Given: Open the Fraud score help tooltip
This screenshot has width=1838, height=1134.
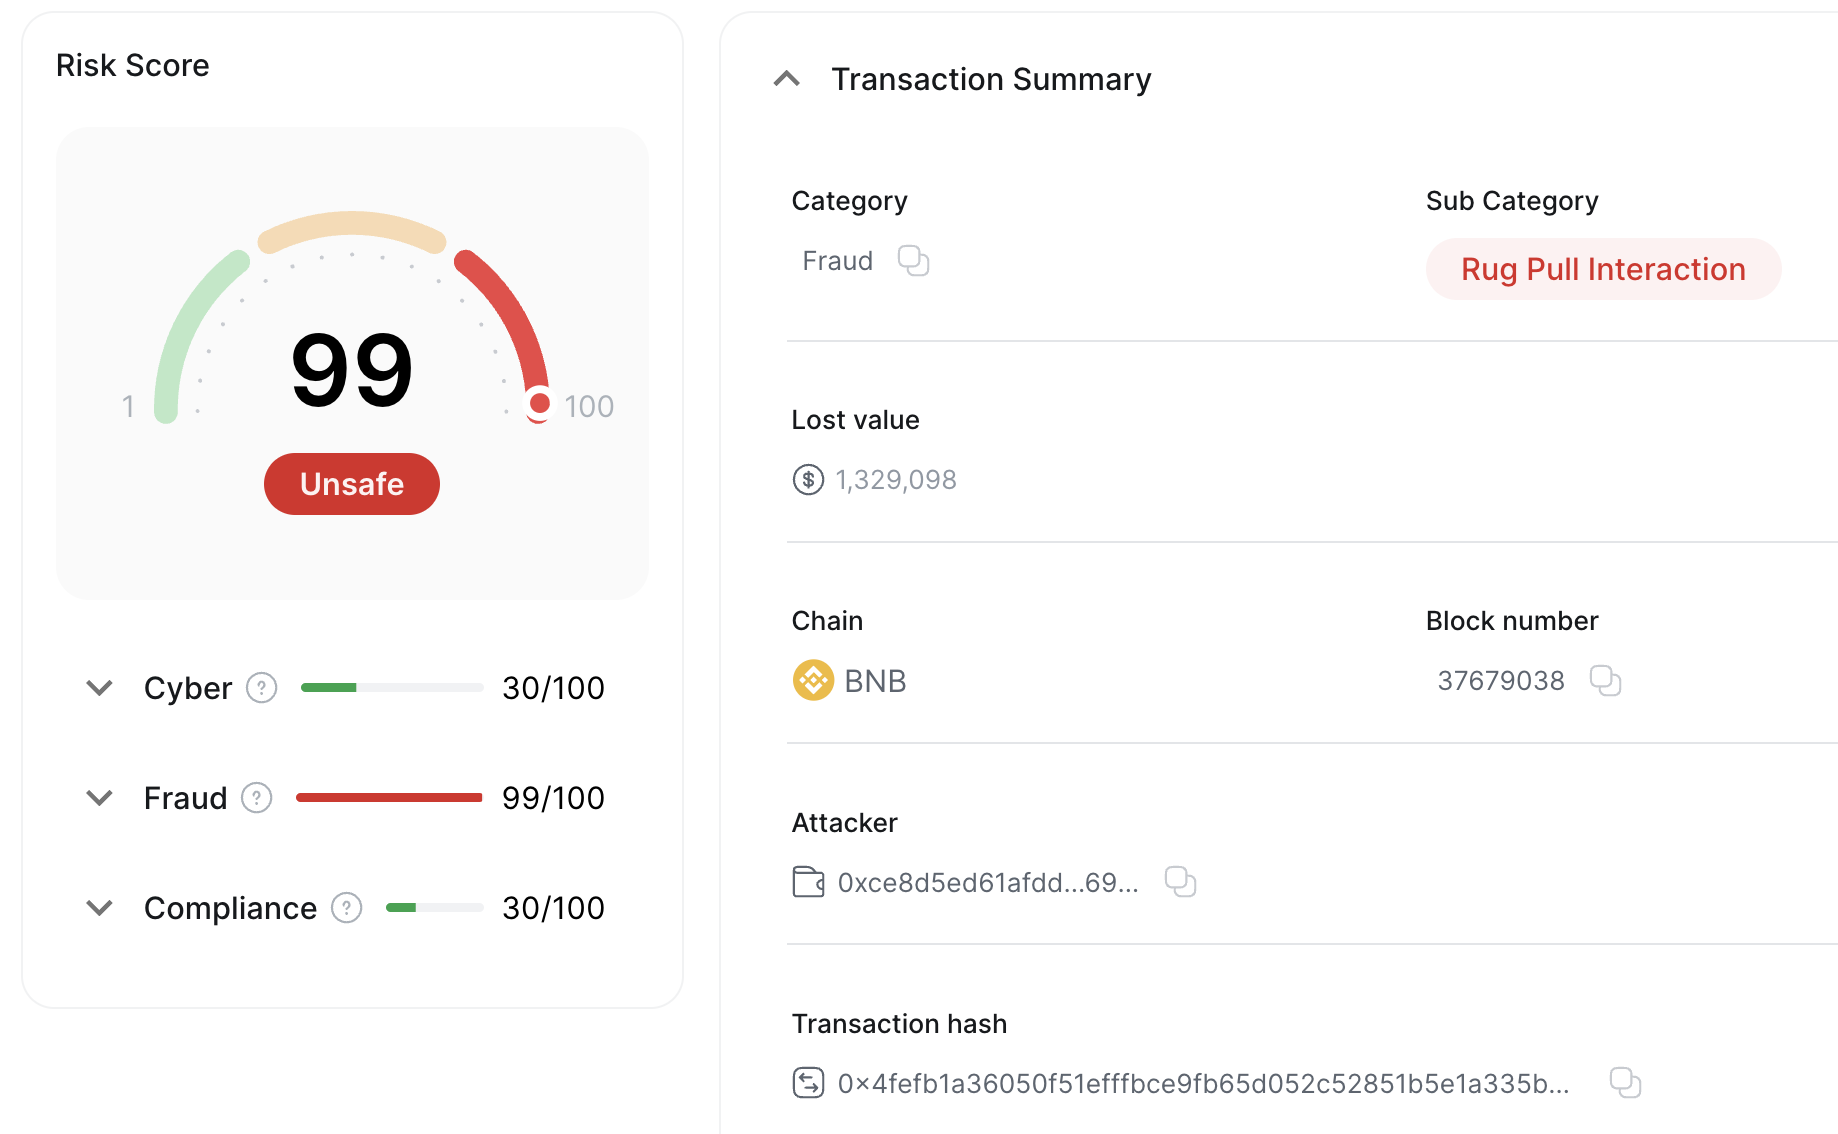Looking at the screenshot, I should (257, 798).
